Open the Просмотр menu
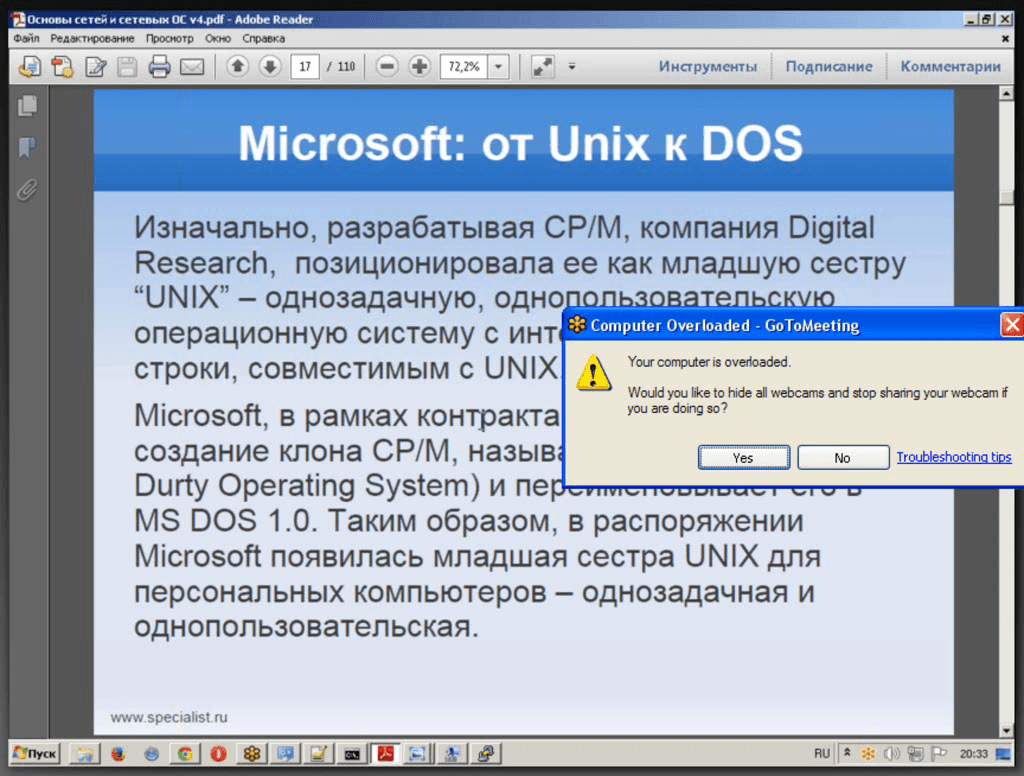This screenshot has width=1024, height=776. click(170, 39)
